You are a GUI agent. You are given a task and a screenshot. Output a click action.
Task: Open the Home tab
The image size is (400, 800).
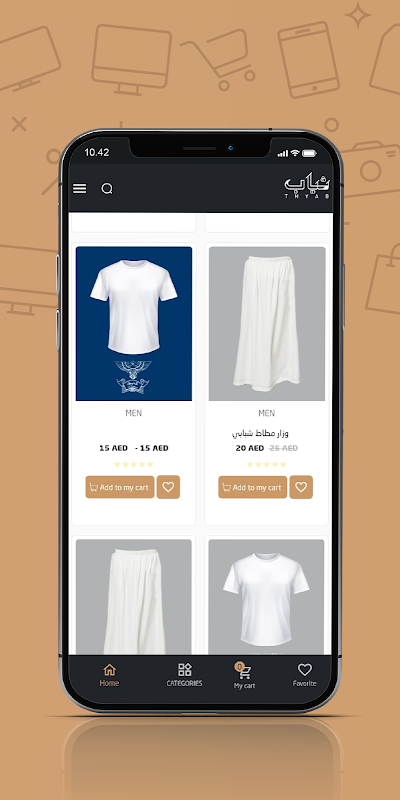click(109, 676)
